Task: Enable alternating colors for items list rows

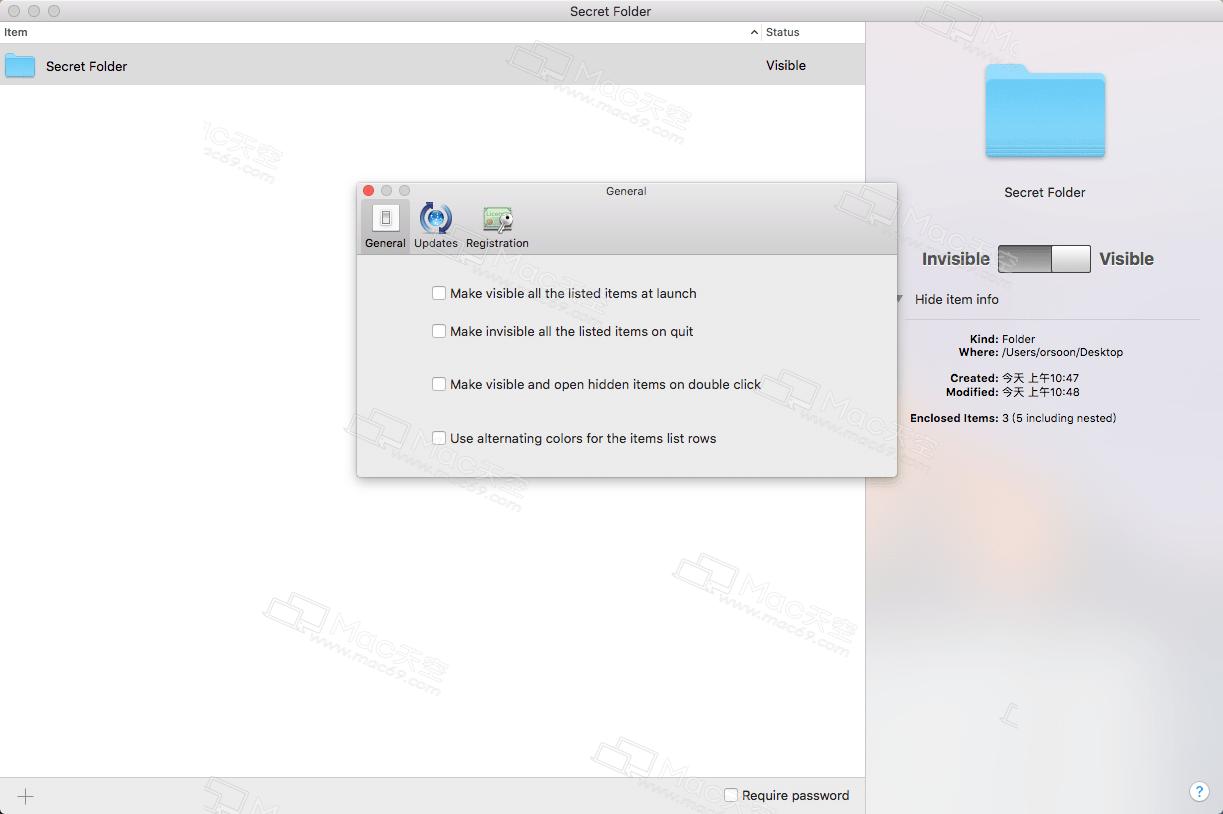Action: point(439,438)
